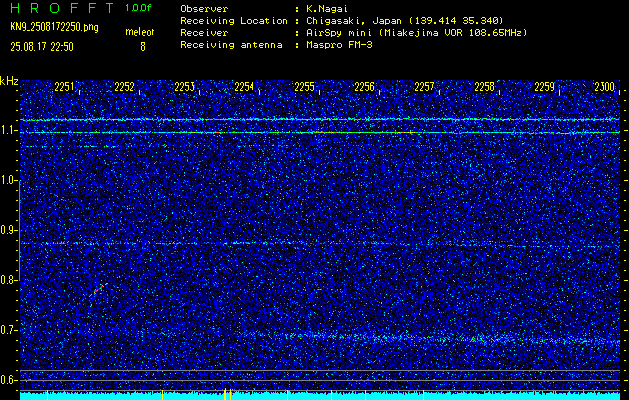Click the 2259 time axis label
This screenshot has width=629, height=400.
click(544, 87)
